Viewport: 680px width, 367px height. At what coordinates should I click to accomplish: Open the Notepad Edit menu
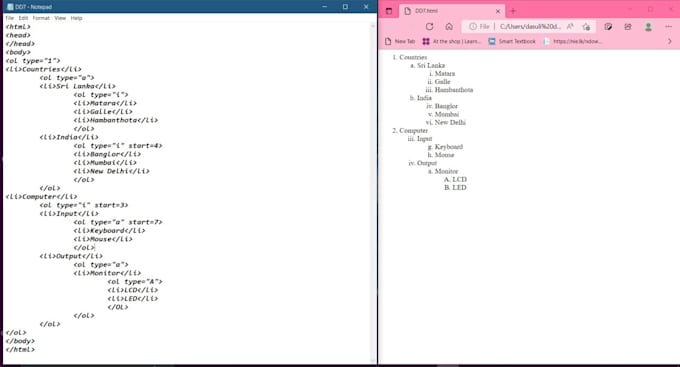click(23, 18)
